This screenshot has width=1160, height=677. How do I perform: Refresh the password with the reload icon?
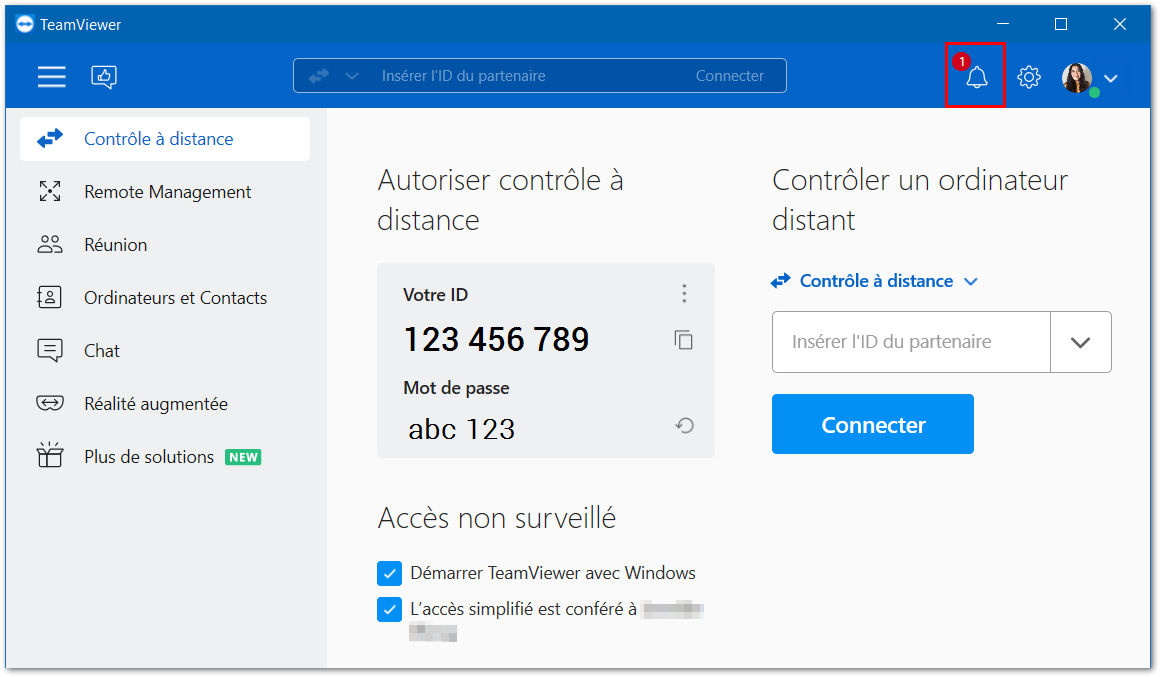pyautogui.click(x=684, y=425)
